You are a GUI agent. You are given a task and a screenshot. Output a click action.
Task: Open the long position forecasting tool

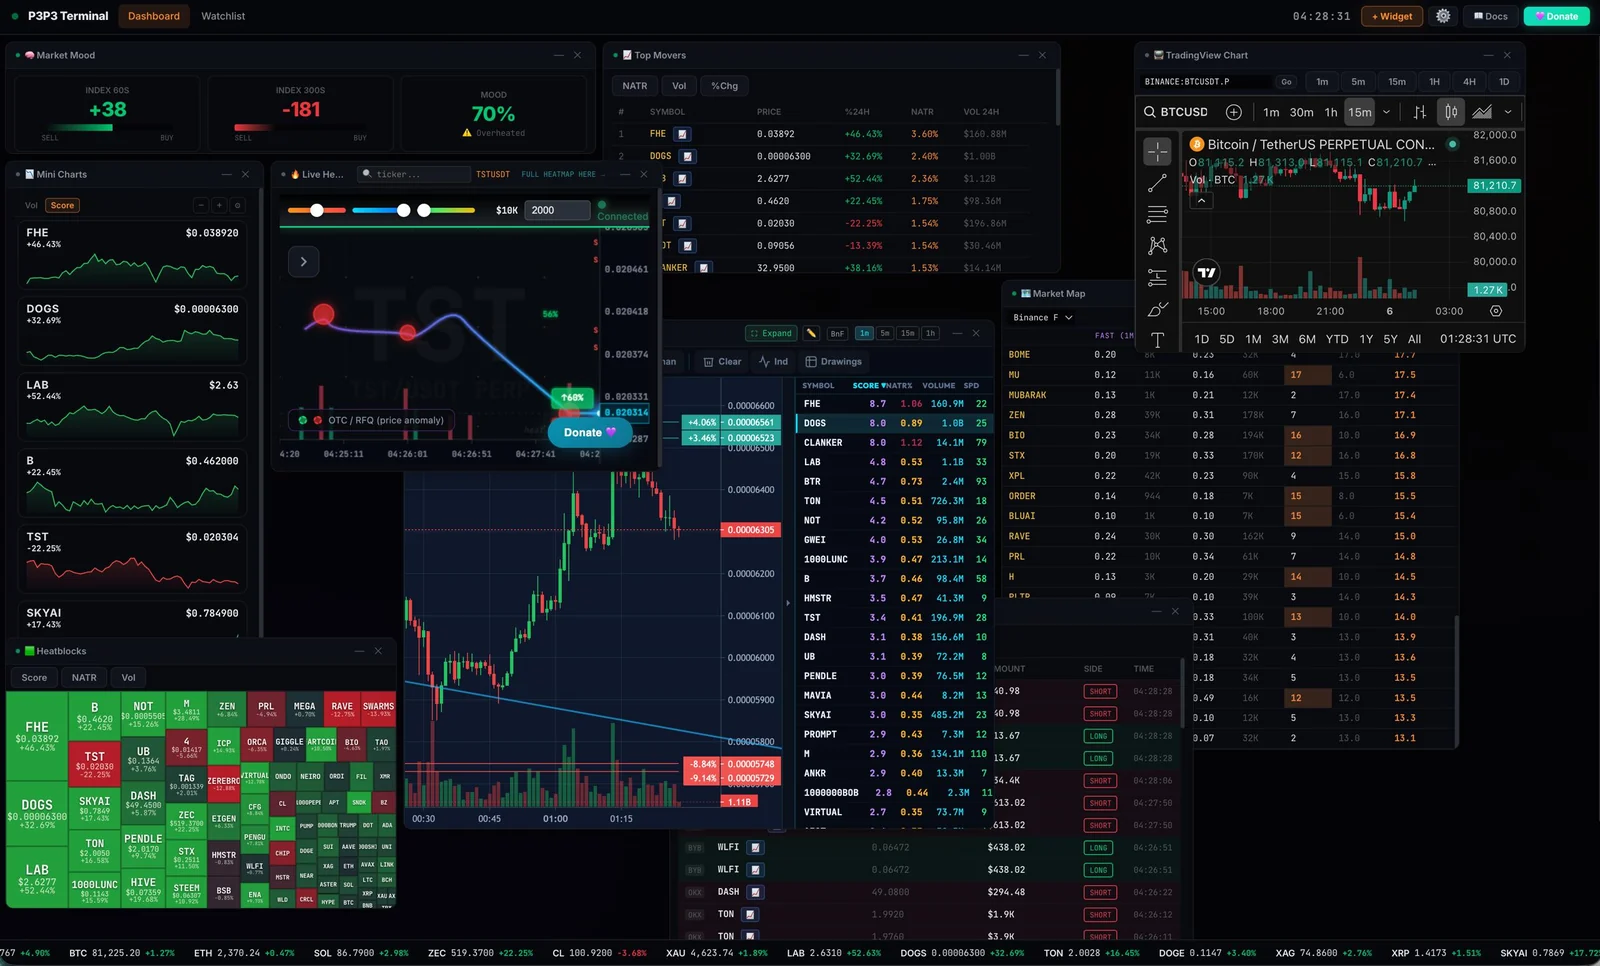click(1157, 277)
